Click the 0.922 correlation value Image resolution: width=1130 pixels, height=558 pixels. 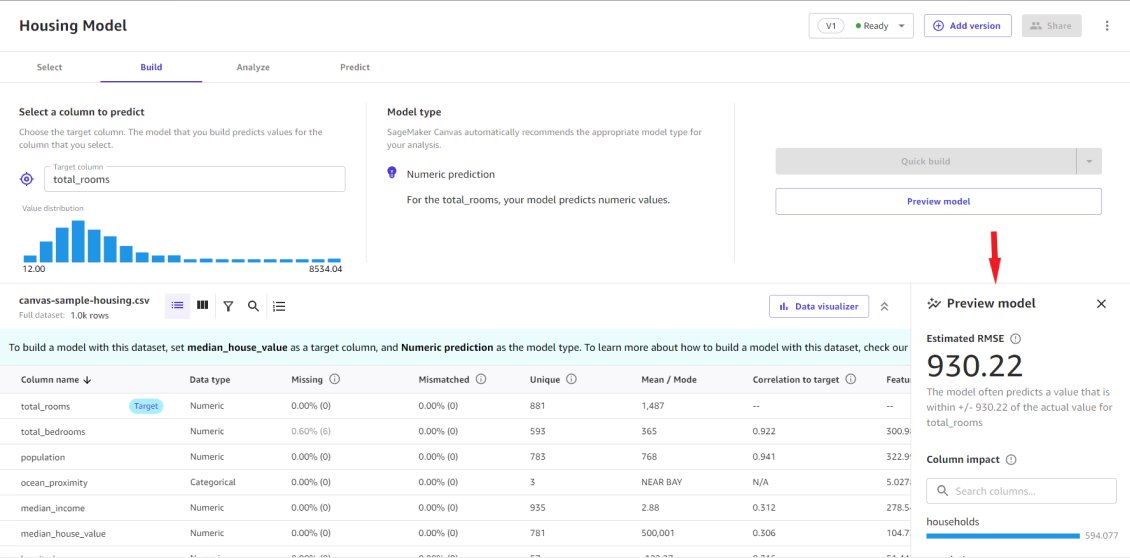click(764, 432)
